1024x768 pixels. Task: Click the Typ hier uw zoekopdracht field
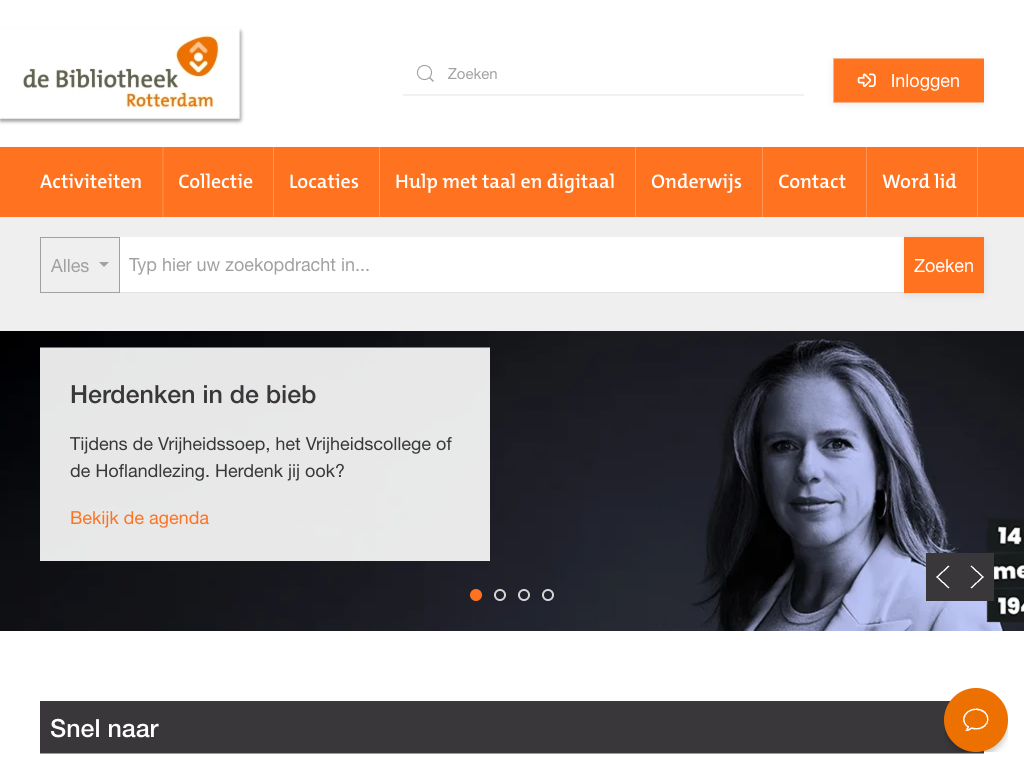point(511,265)
